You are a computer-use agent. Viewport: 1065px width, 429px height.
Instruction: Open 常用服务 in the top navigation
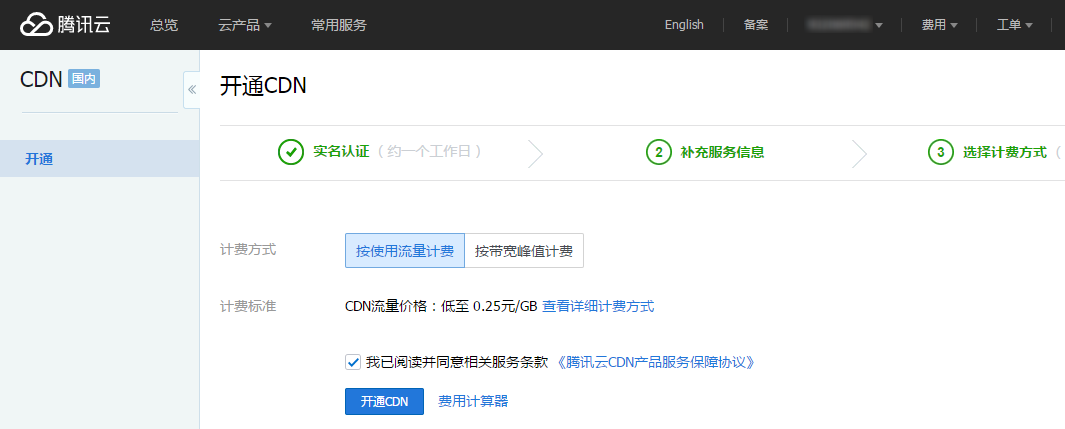pos(339,25)
